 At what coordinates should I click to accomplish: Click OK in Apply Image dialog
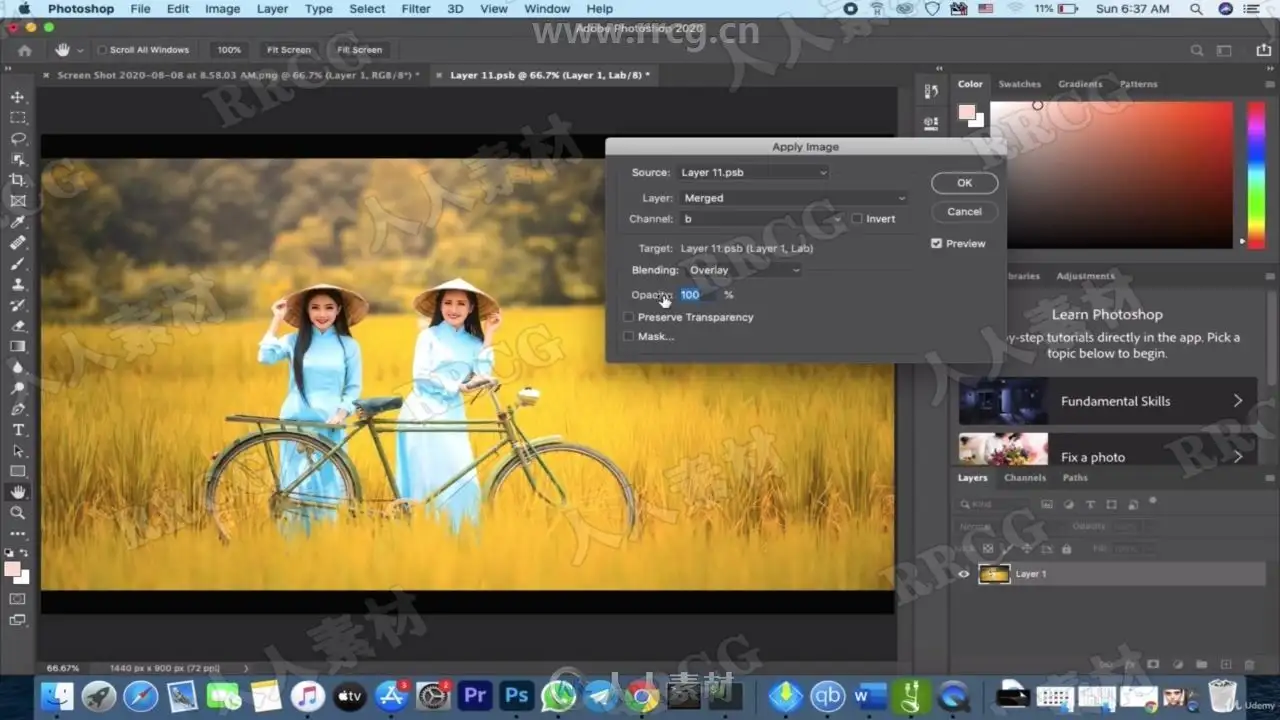click(x=964, y=183)
